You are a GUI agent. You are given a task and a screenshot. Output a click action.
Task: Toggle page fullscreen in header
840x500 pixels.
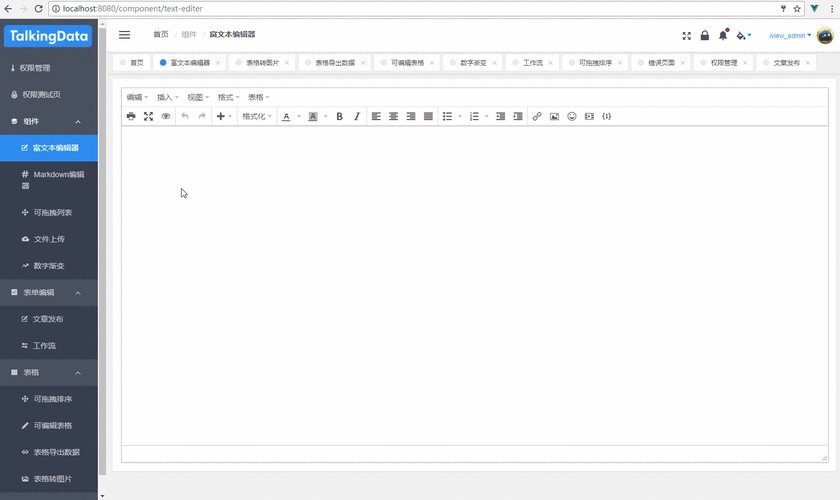click(687, 36)
